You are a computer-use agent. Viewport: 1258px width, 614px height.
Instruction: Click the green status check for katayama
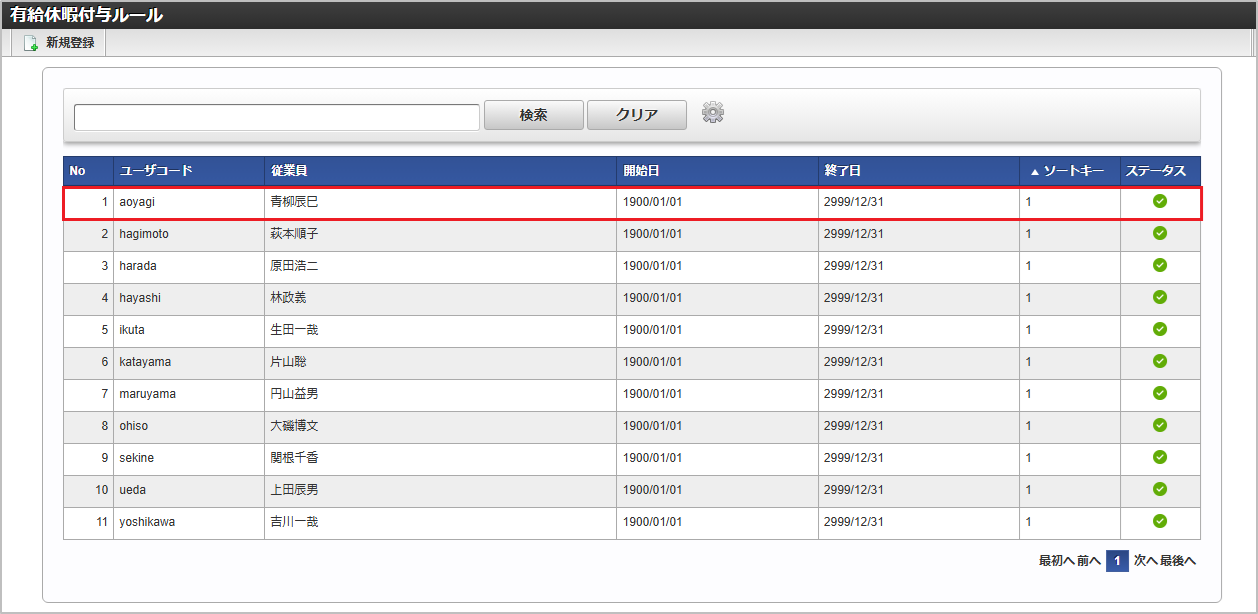coord(1160,361)
